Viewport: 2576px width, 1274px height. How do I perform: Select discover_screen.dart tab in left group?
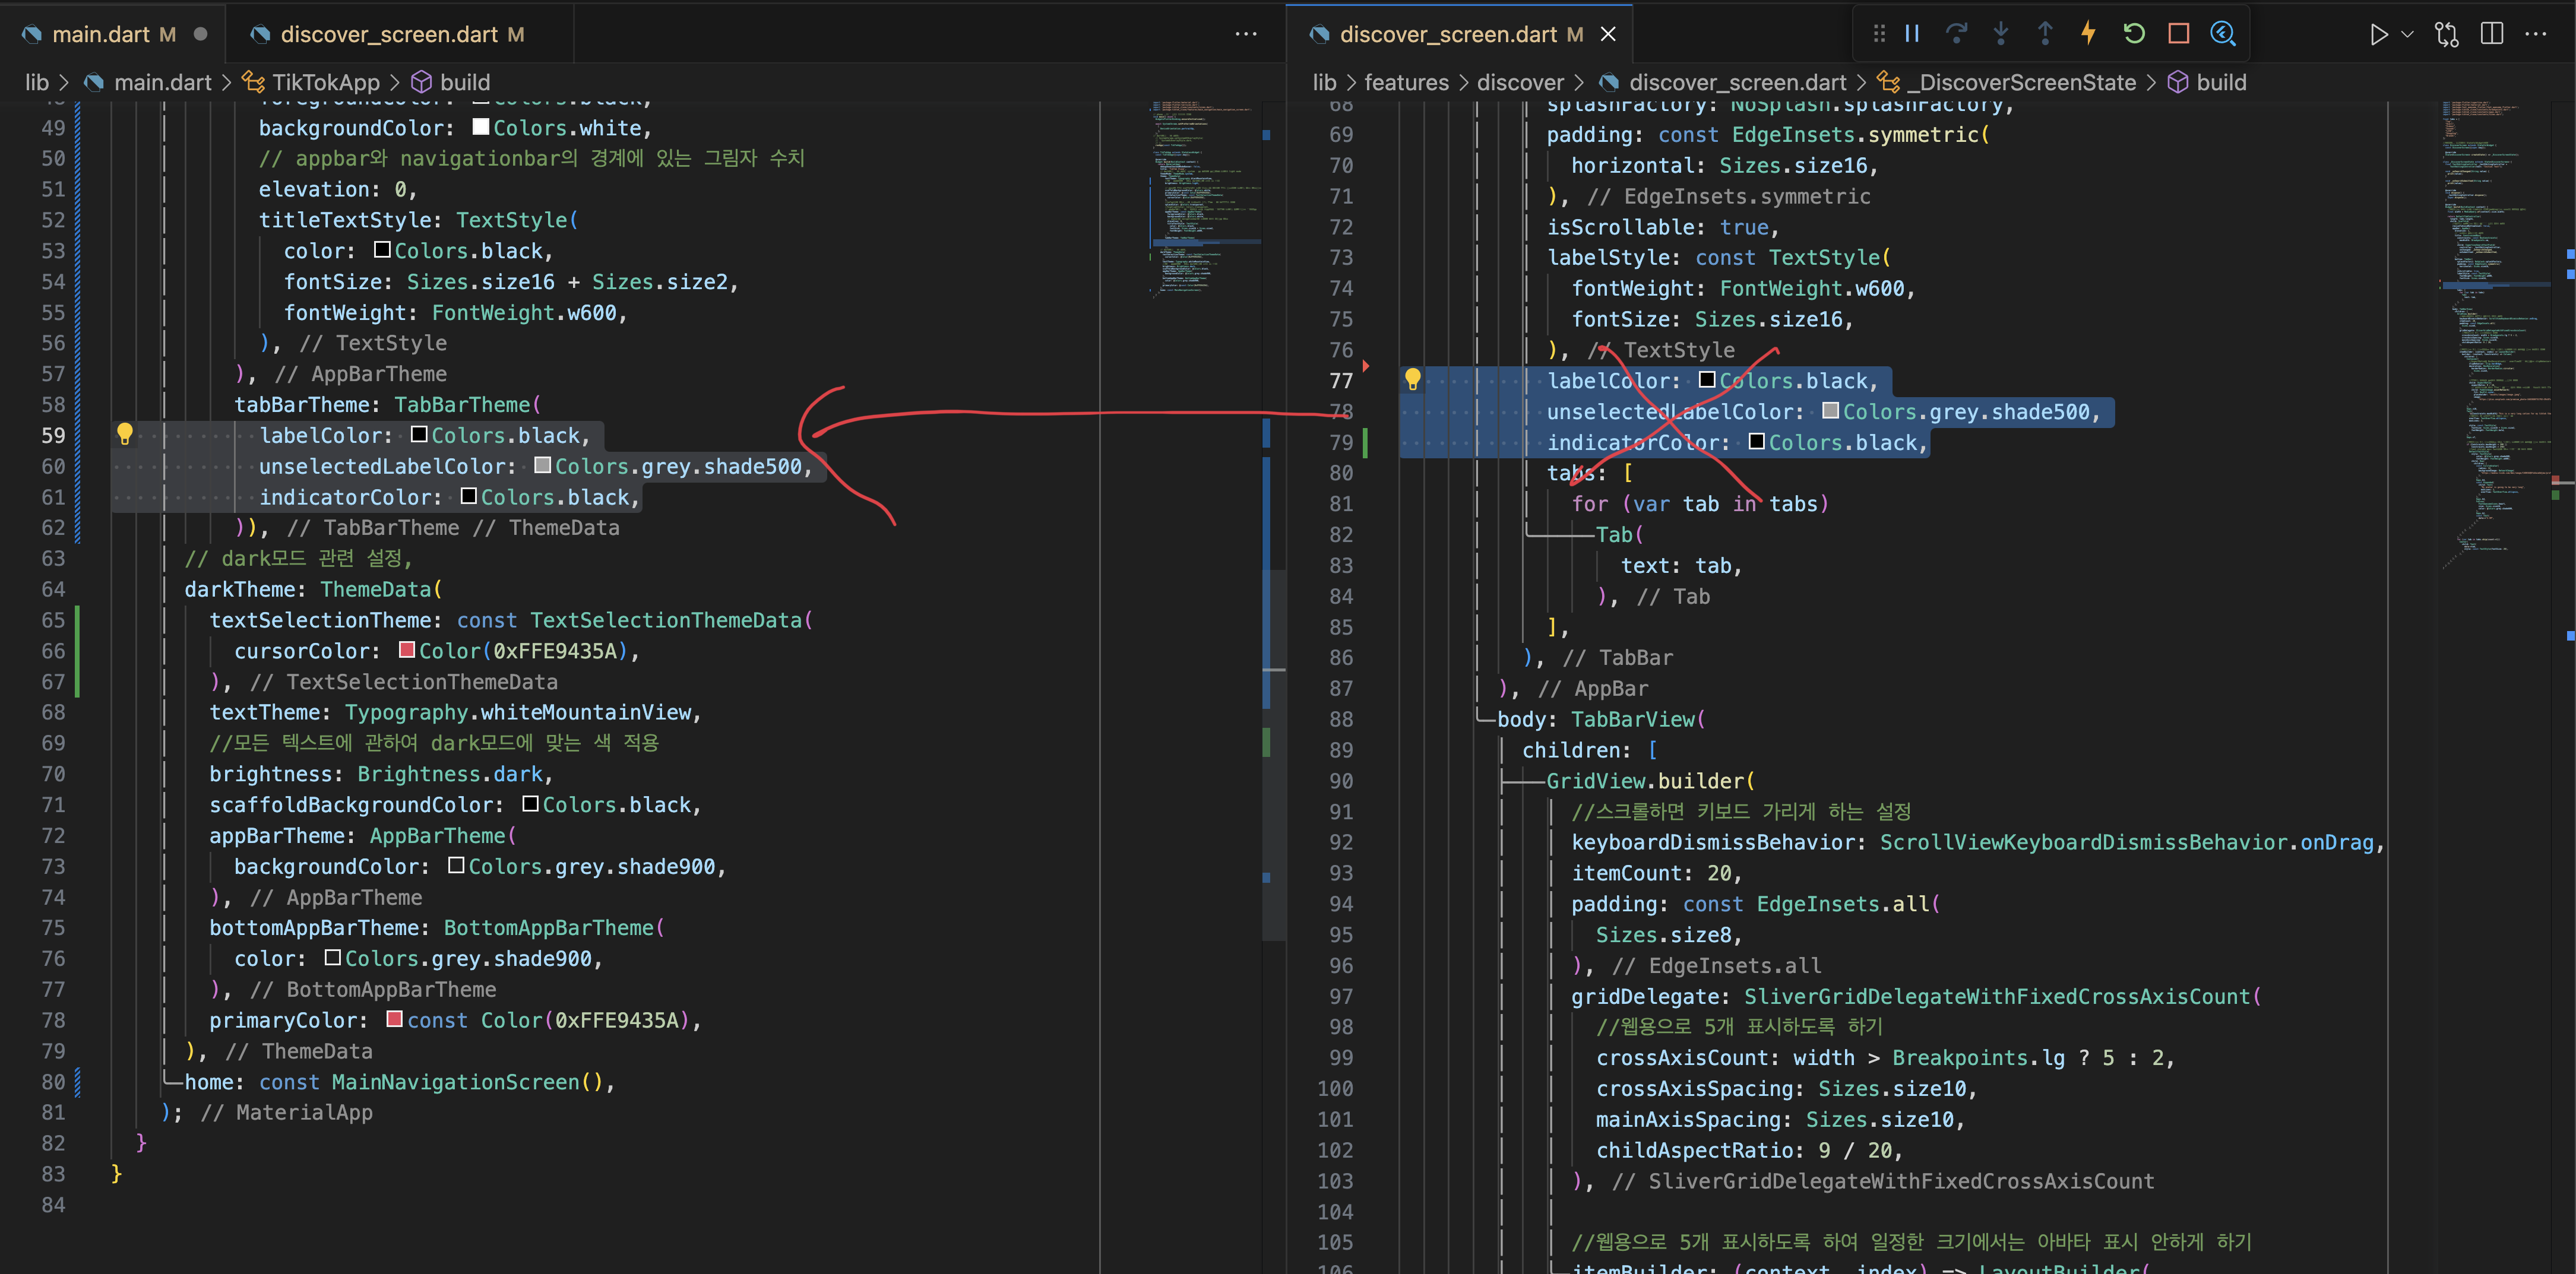(x=389, y=34)
